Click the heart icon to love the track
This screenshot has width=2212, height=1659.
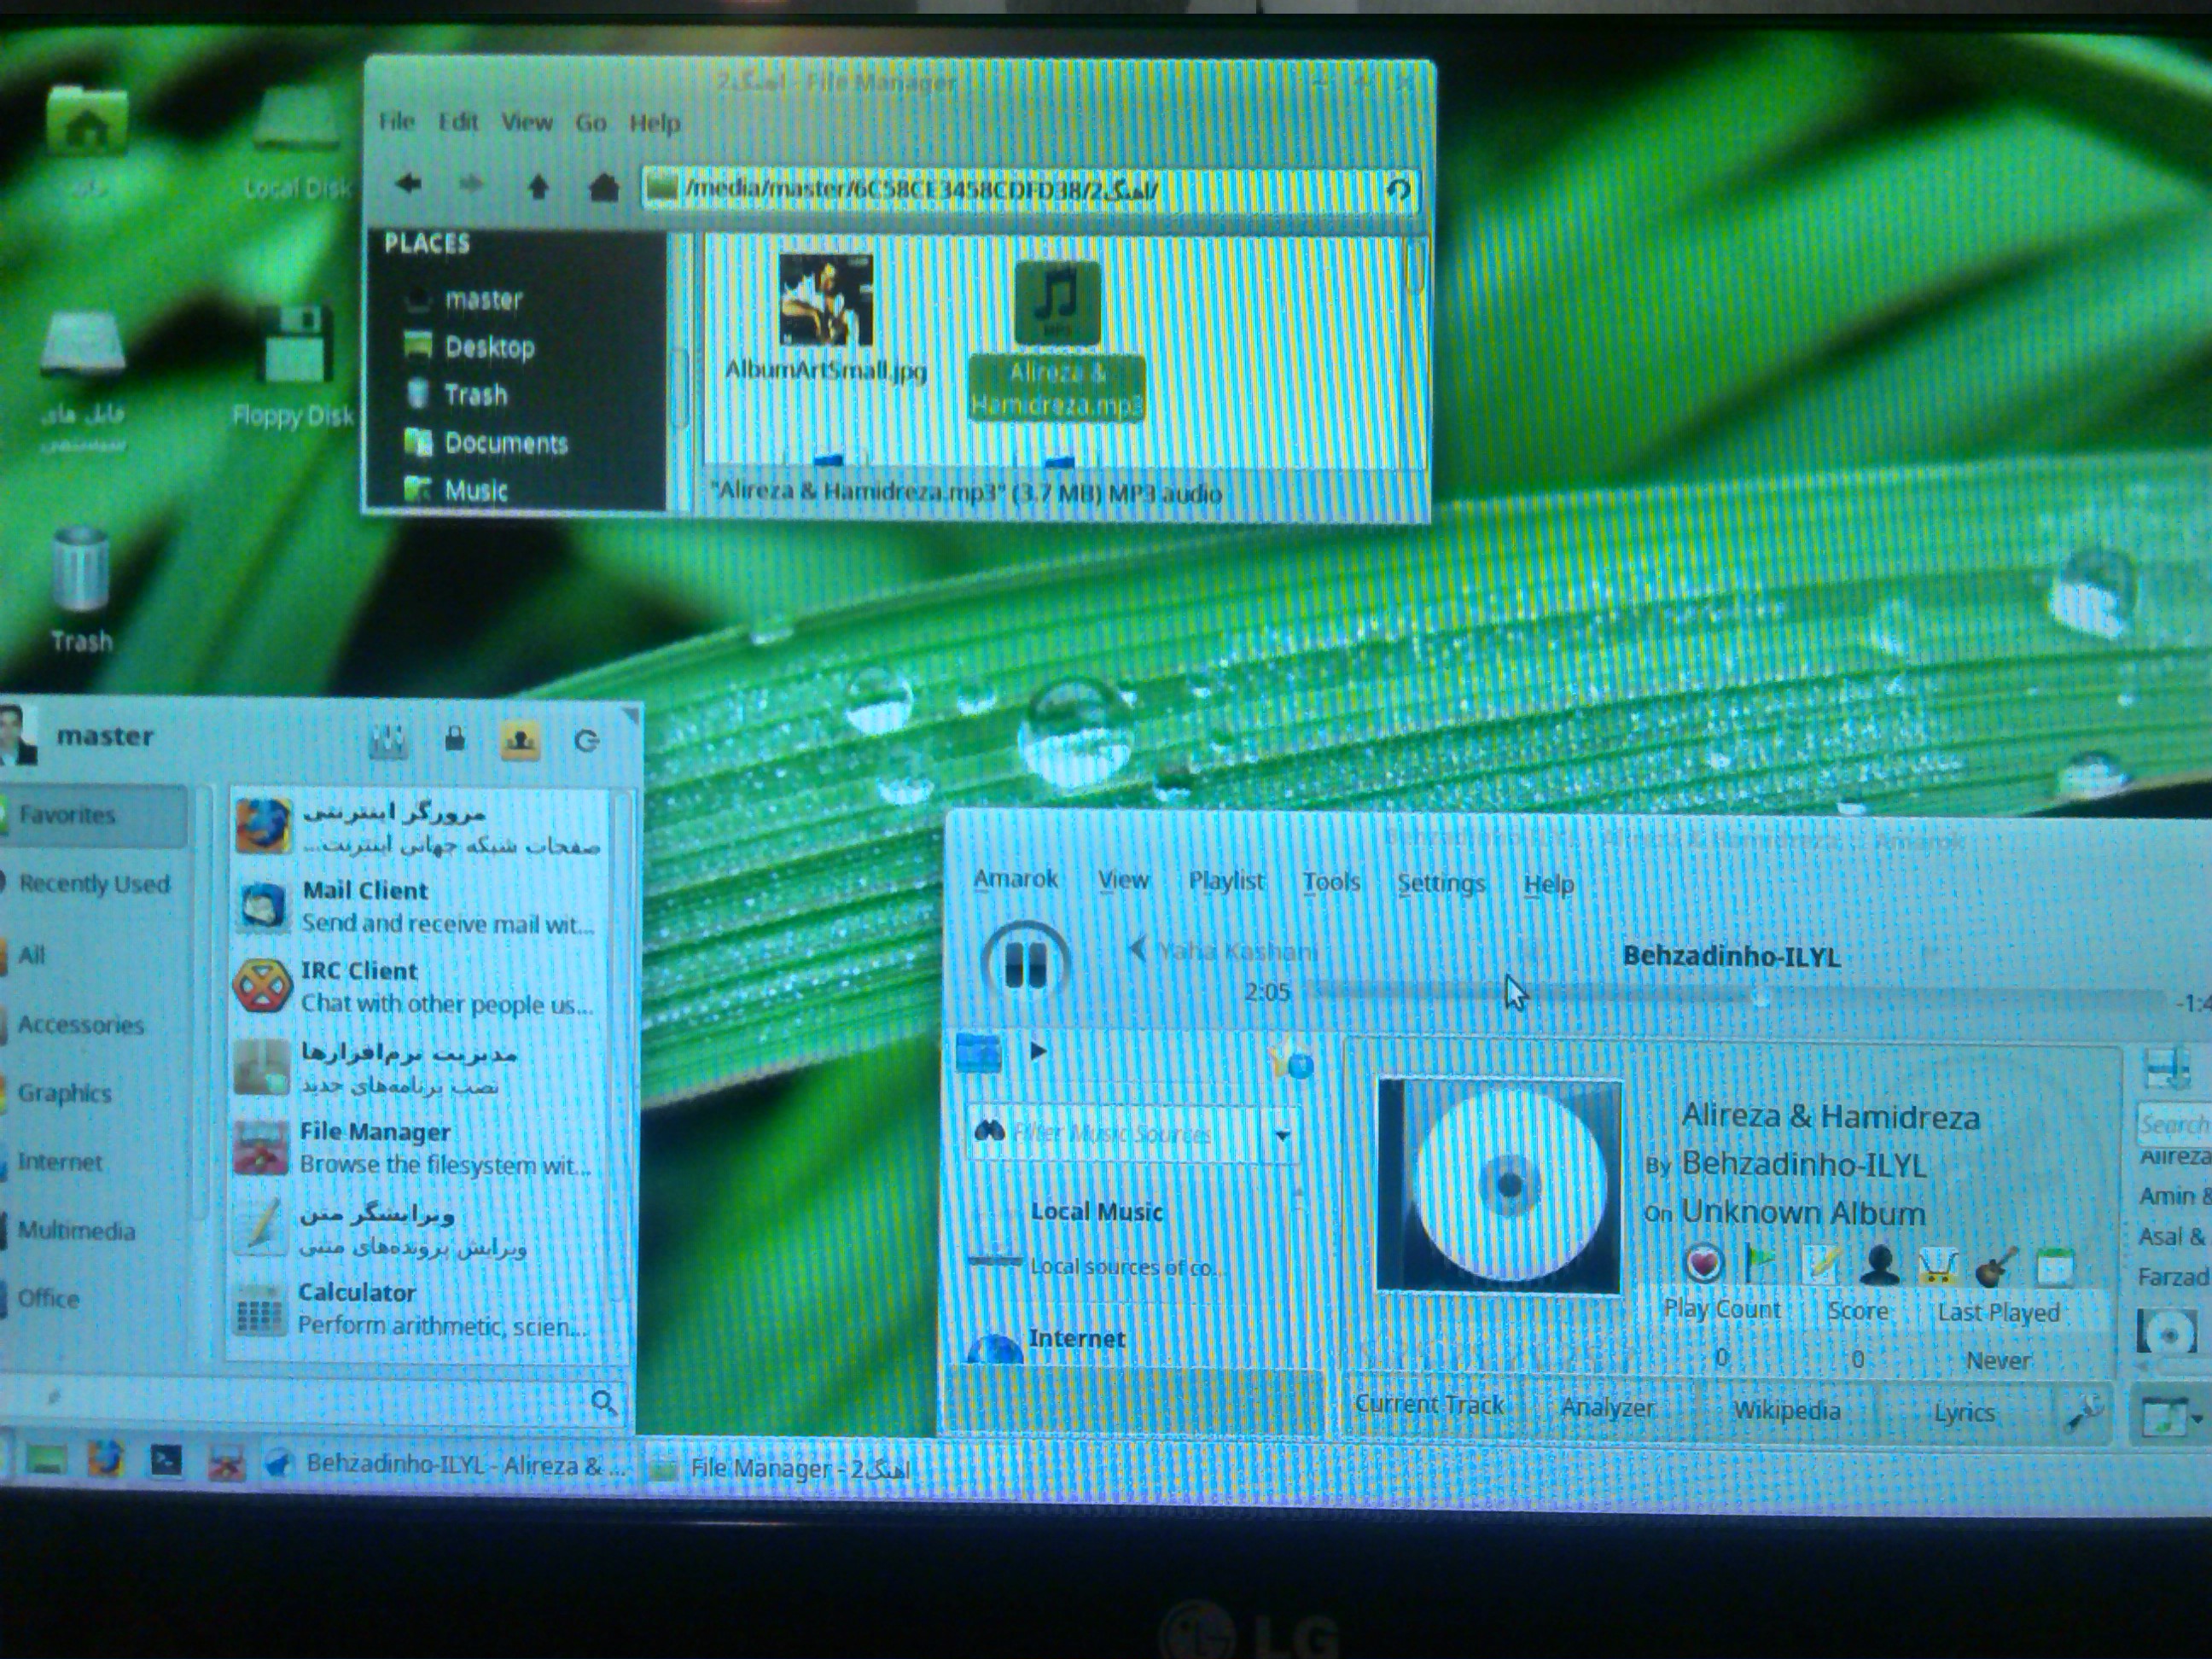[x=1703, y=1264]
